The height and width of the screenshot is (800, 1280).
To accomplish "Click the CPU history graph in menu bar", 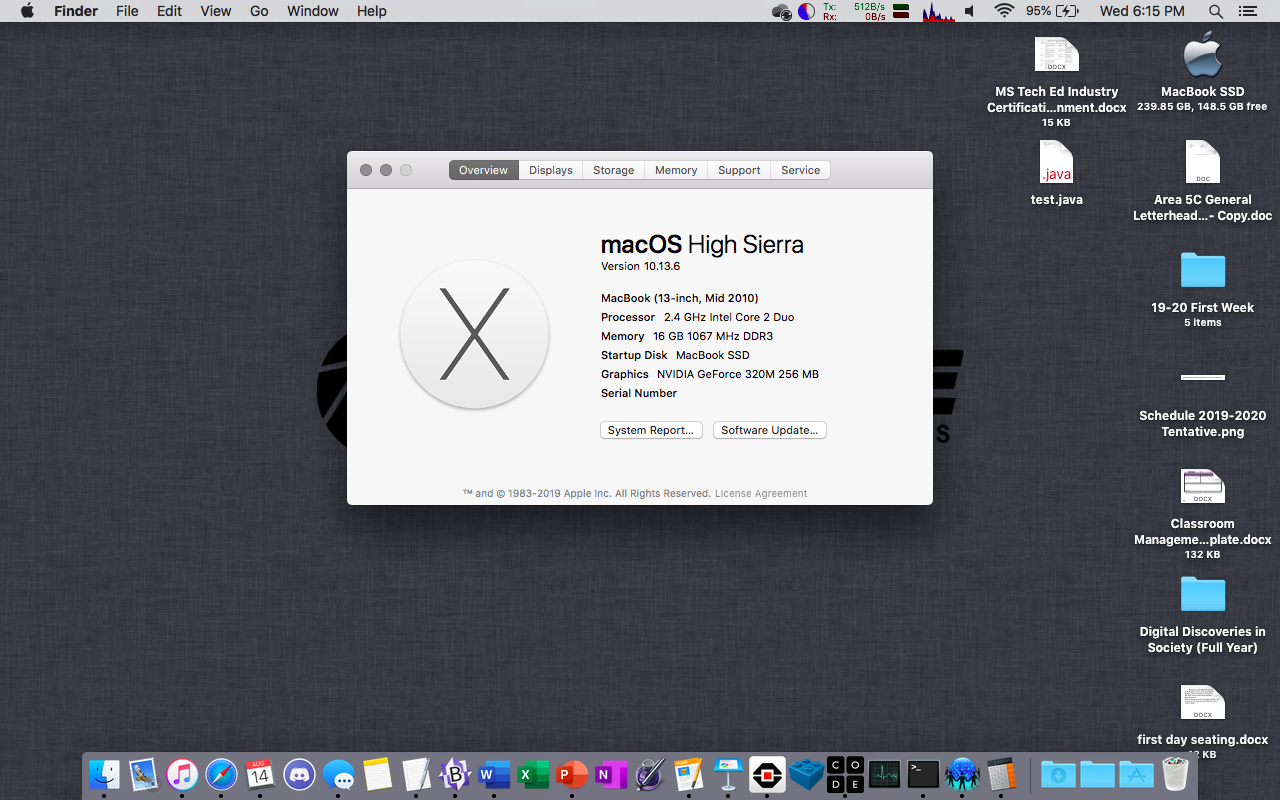I will pyautogui.click(x=938, y=11).
